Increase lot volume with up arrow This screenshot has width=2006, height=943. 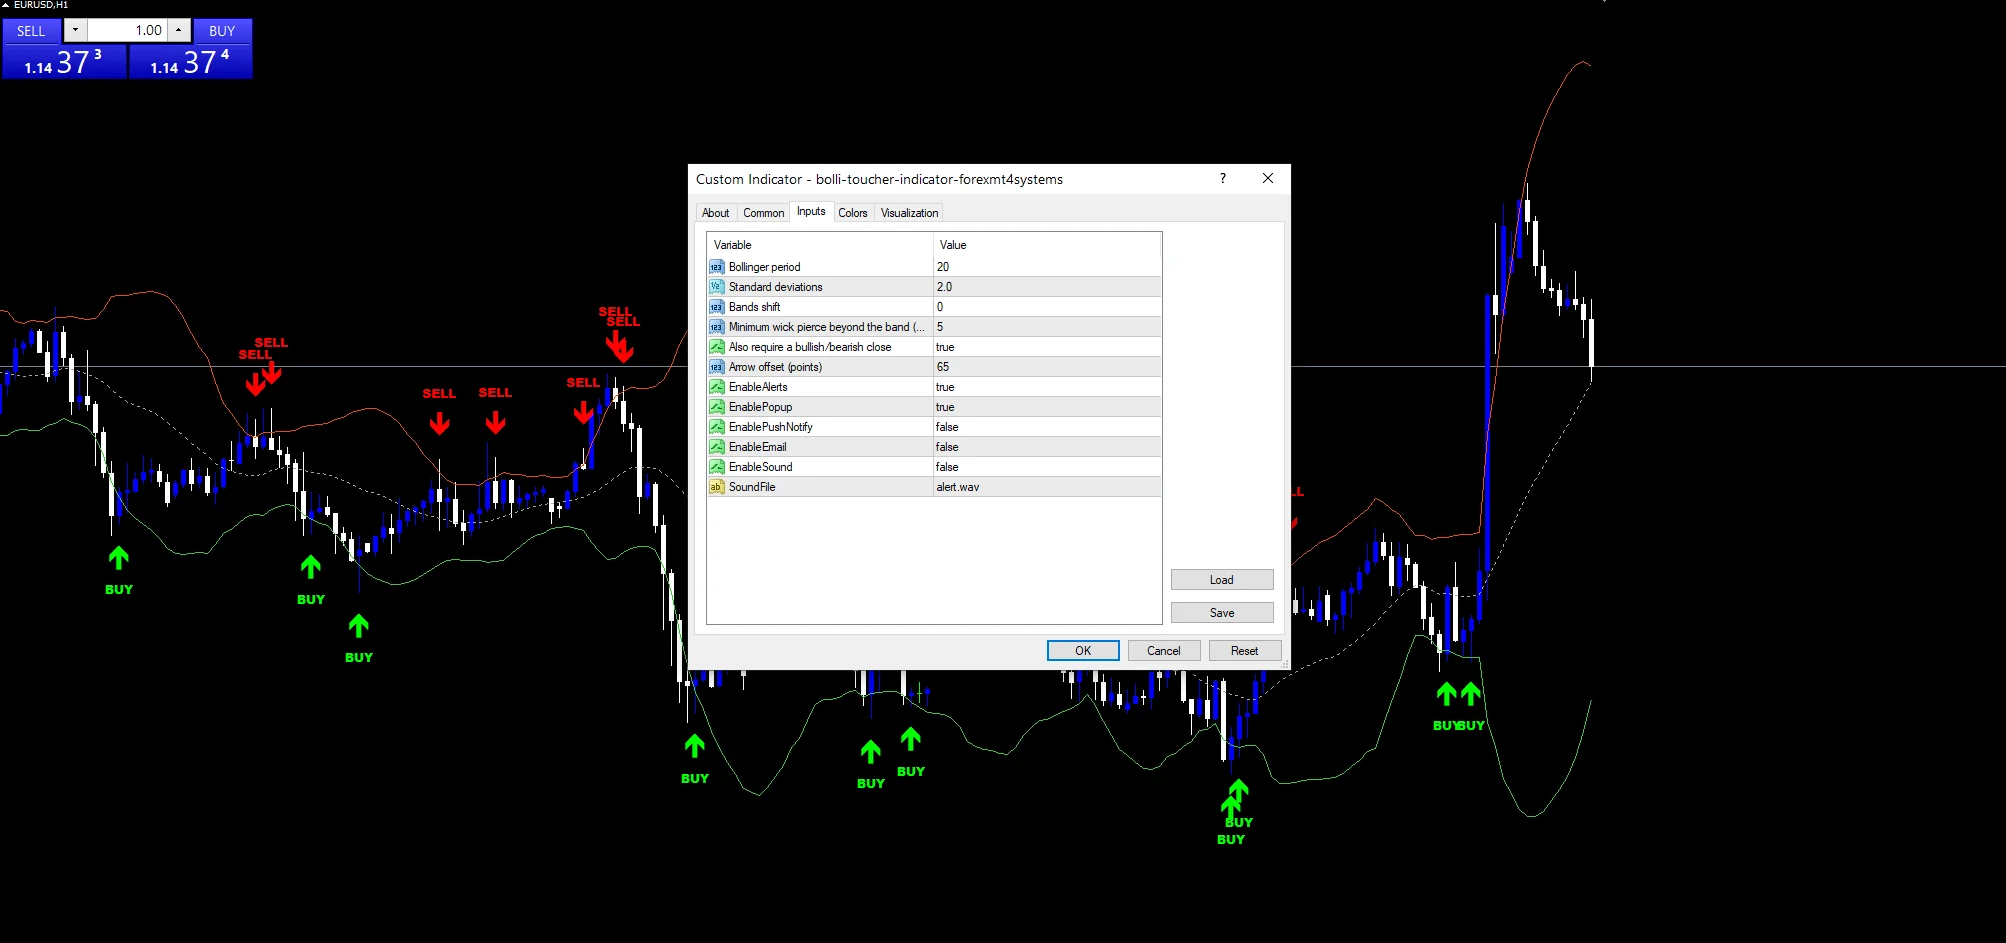[x=179, y=30]
